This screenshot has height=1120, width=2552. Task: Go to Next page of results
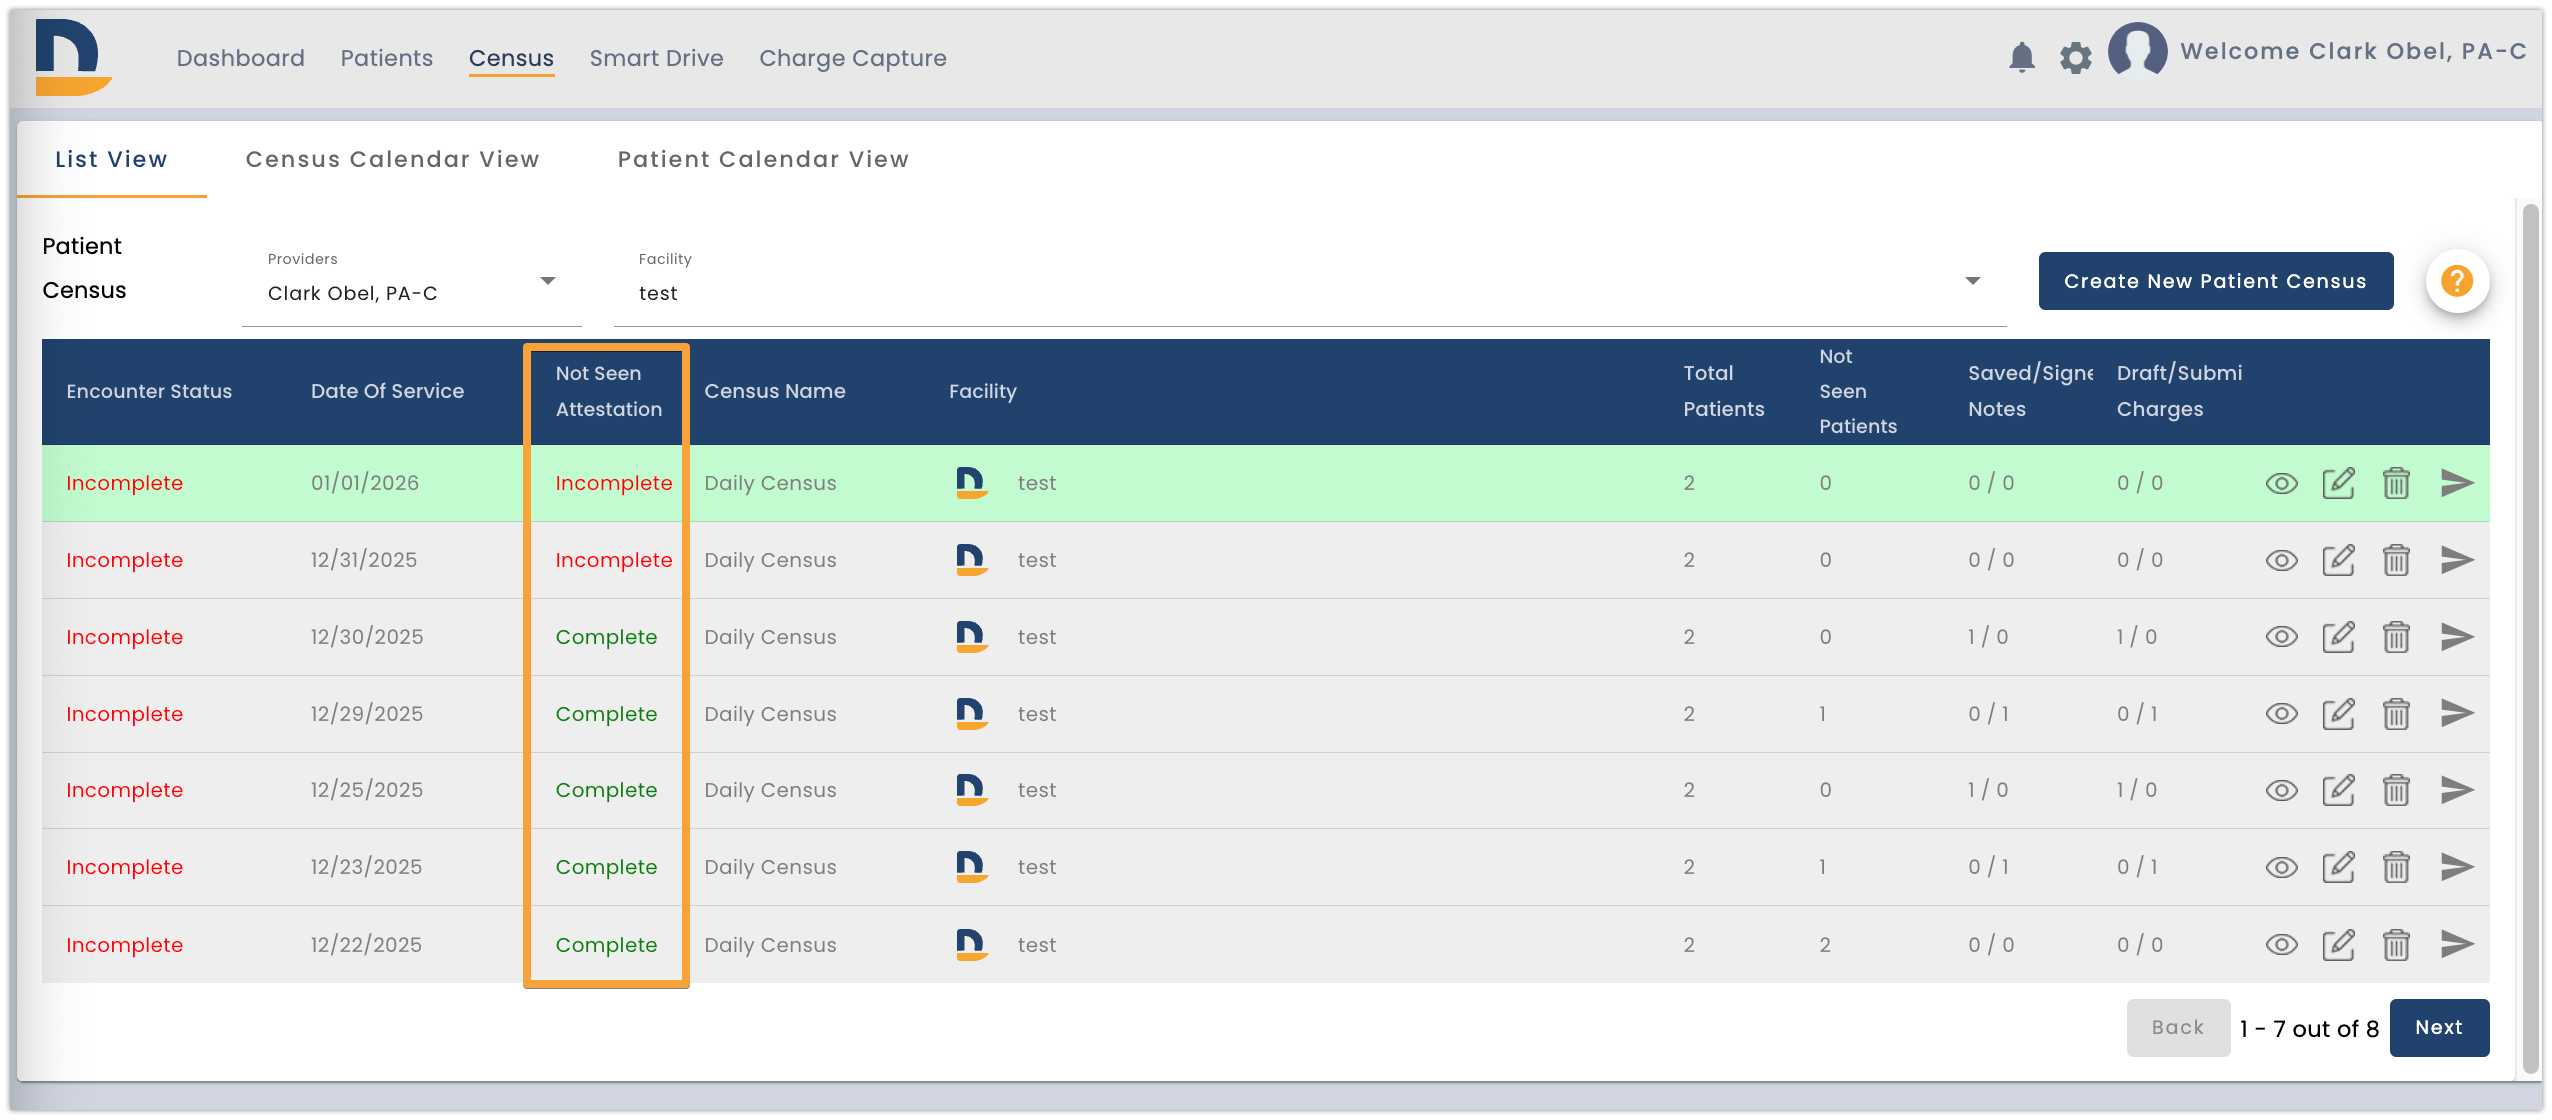pos(2439,1028)
